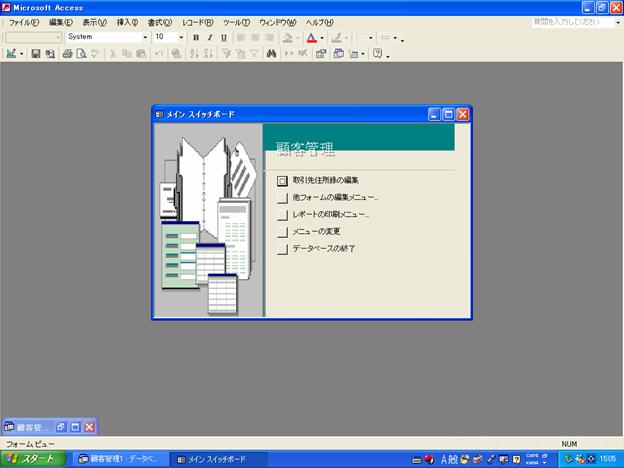Click the Help question mark toolbar icon
Viewport: 624px width, 468px height.
pyautogui.click(x=377, y=54)
